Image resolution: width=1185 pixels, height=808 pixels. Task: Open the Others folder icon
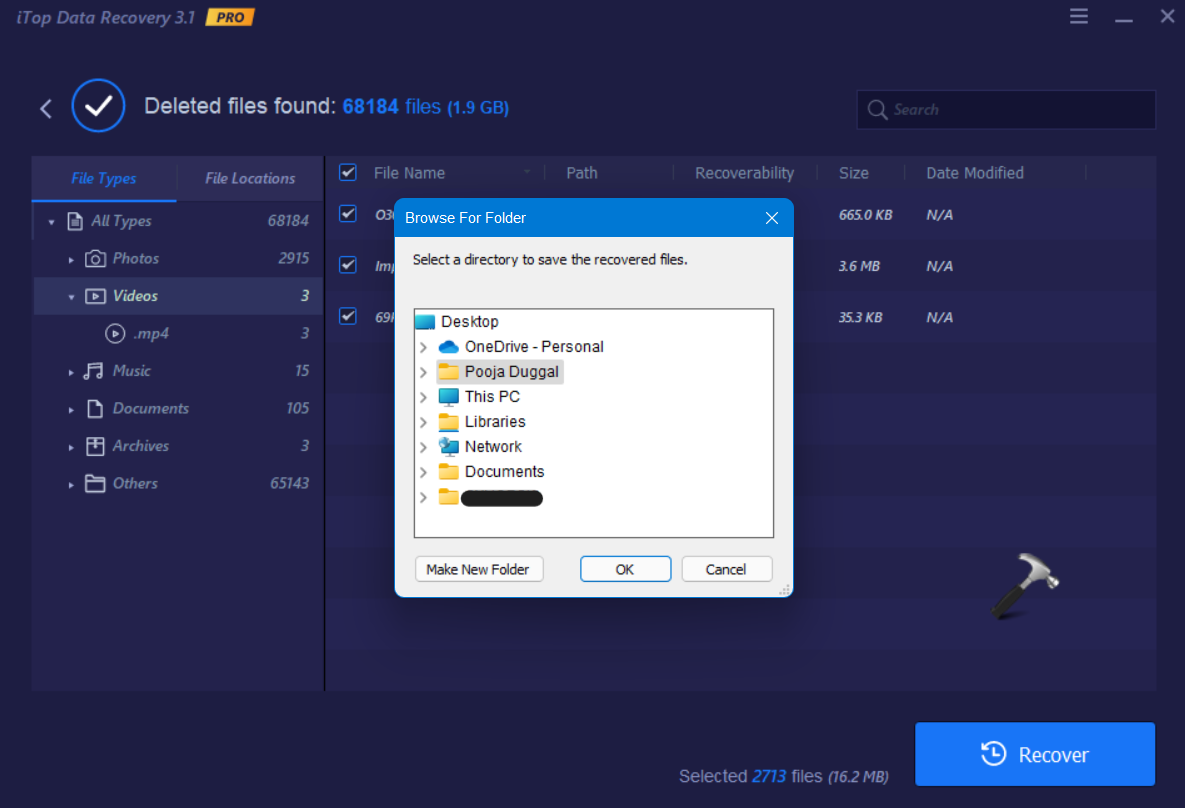pos(95,483)
